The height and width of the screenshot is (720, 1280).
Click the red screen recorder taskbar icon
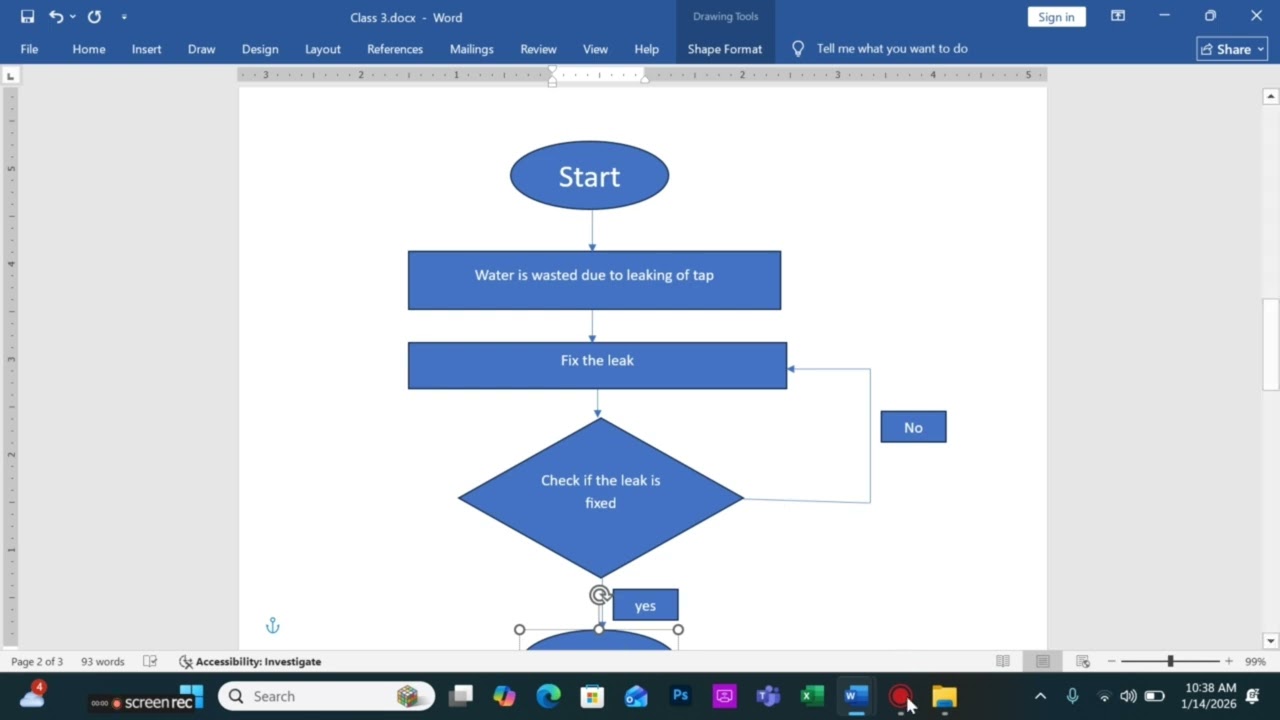(x=900, y=696)
